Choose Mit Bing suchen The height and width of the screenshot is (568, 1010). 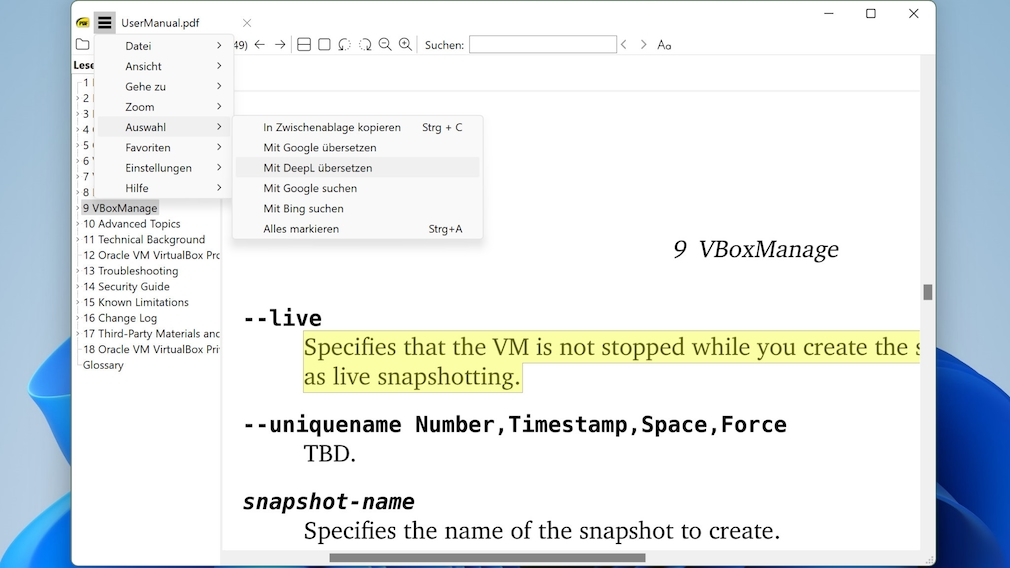[357, 209]
